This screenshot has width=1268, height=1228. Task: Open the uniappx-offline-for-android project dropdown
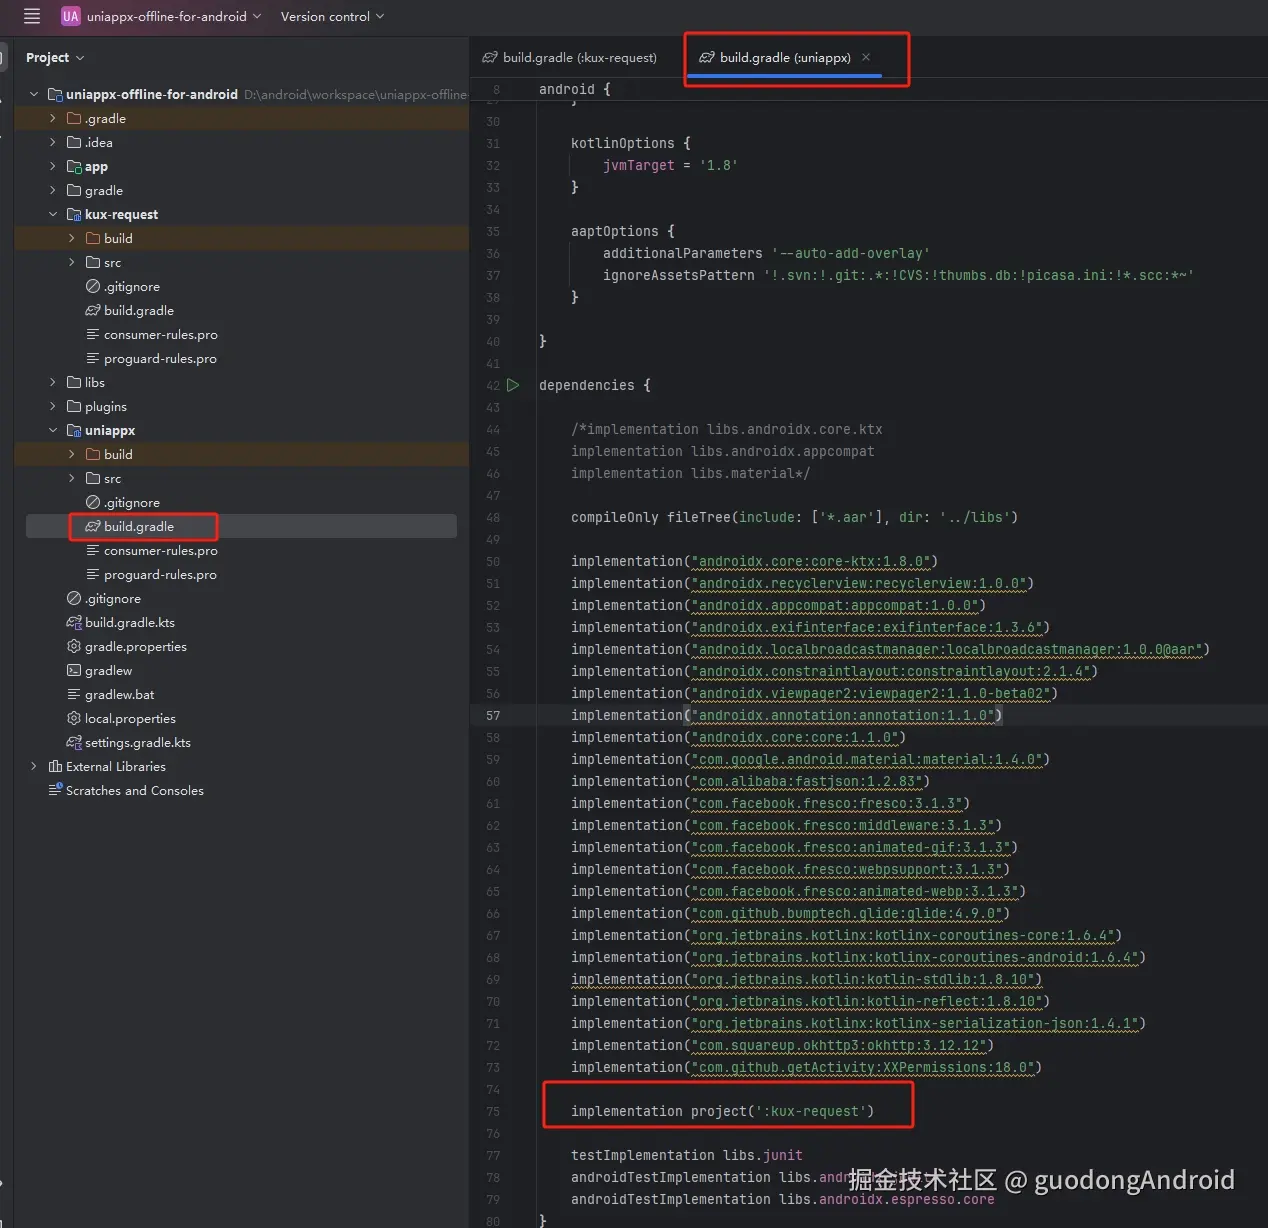tap(174, 16)
